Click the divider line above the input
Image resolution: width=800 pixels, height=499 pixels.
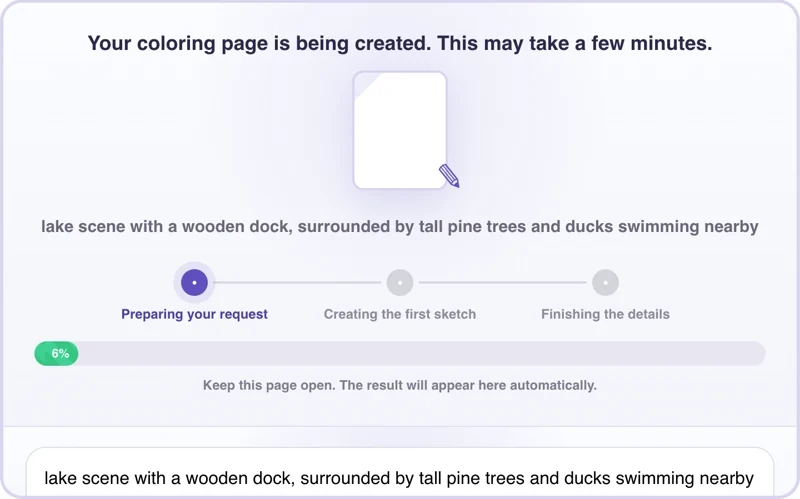pos(400,426)
